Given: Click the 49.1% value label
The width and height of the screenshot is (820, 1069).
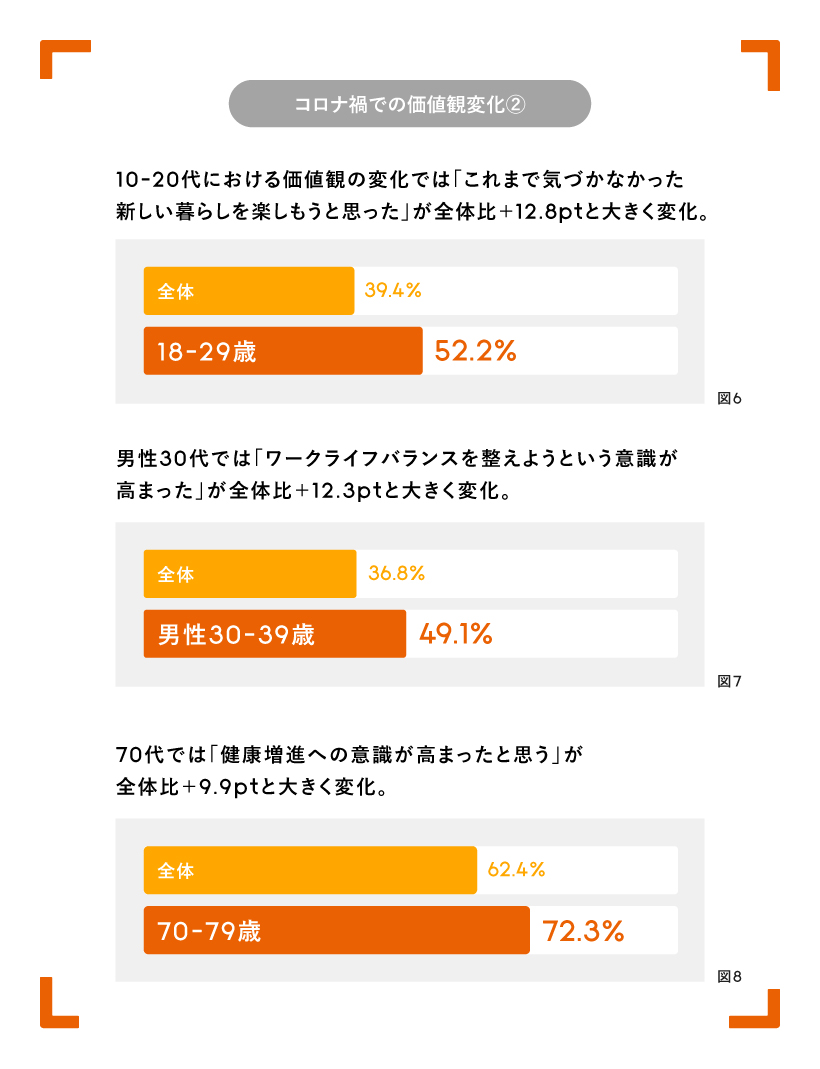Looking at the screenshot, I should (x=455, y=634).
